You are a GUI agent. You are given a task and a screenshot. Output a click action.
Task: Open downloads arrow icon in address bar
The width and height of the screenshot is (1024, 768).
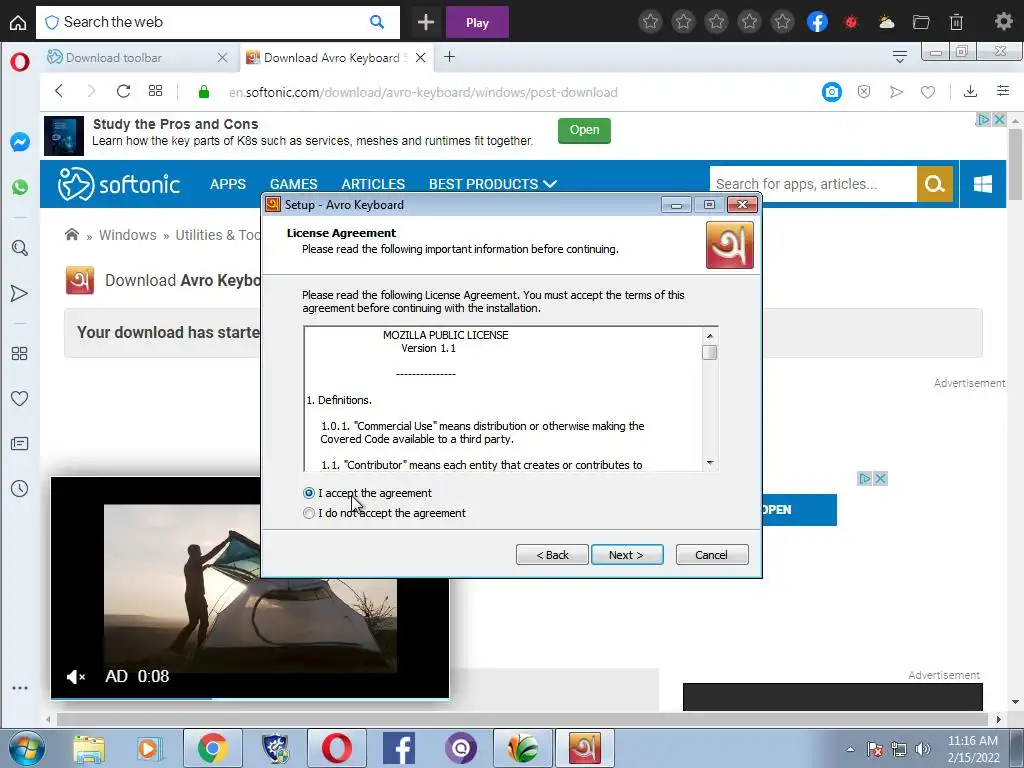970,91
